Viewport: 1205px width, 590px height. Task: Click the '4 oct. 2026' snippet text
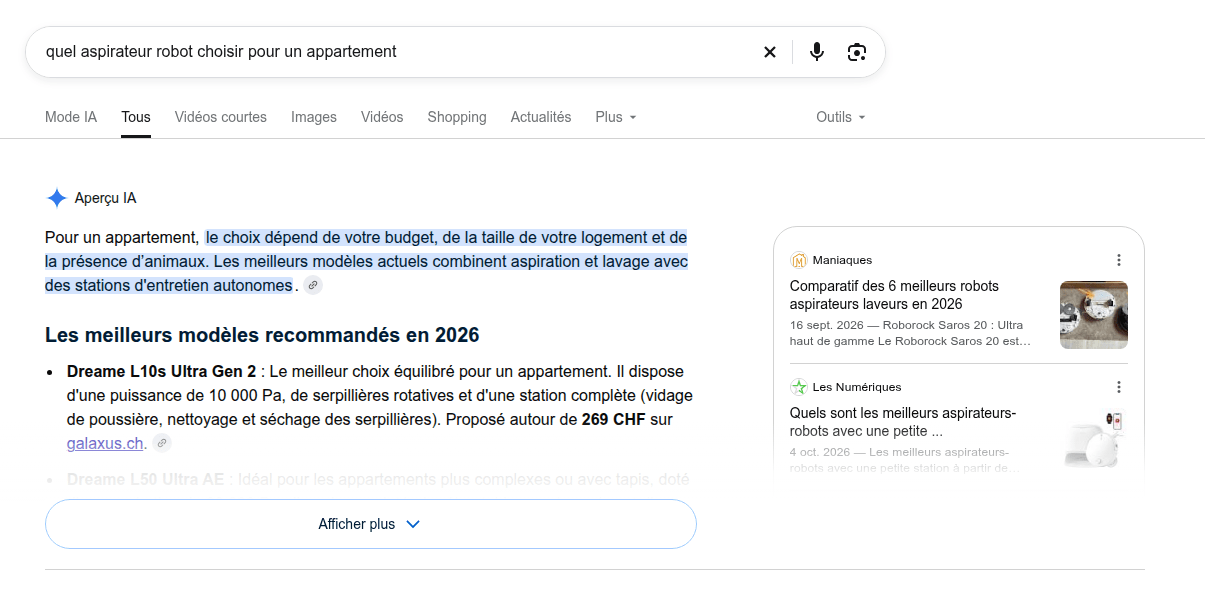pyautogui.click(x=820, y=452)
